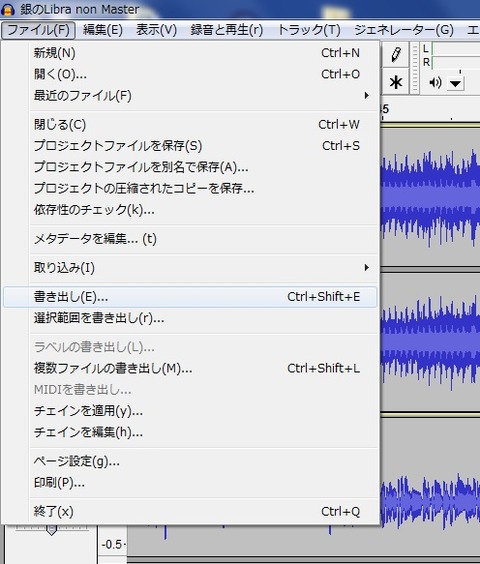Choose 閉じる(C) menu entry
The height and width of the screenshot is (564, 480).
(190, 125)
